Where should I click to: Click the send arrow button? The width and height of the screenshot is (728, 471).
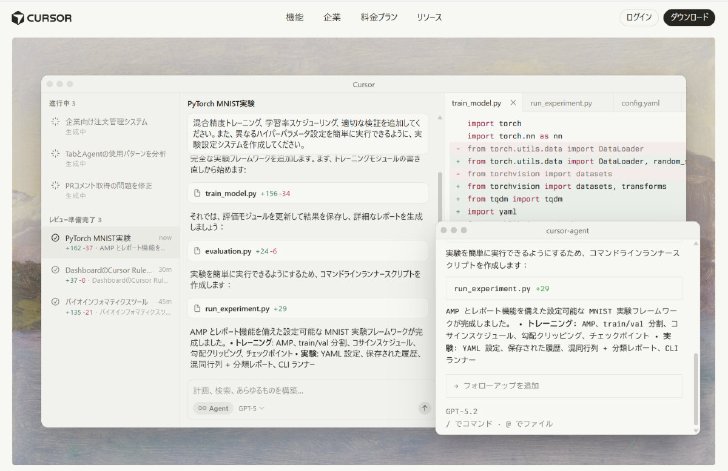[424, 408]
